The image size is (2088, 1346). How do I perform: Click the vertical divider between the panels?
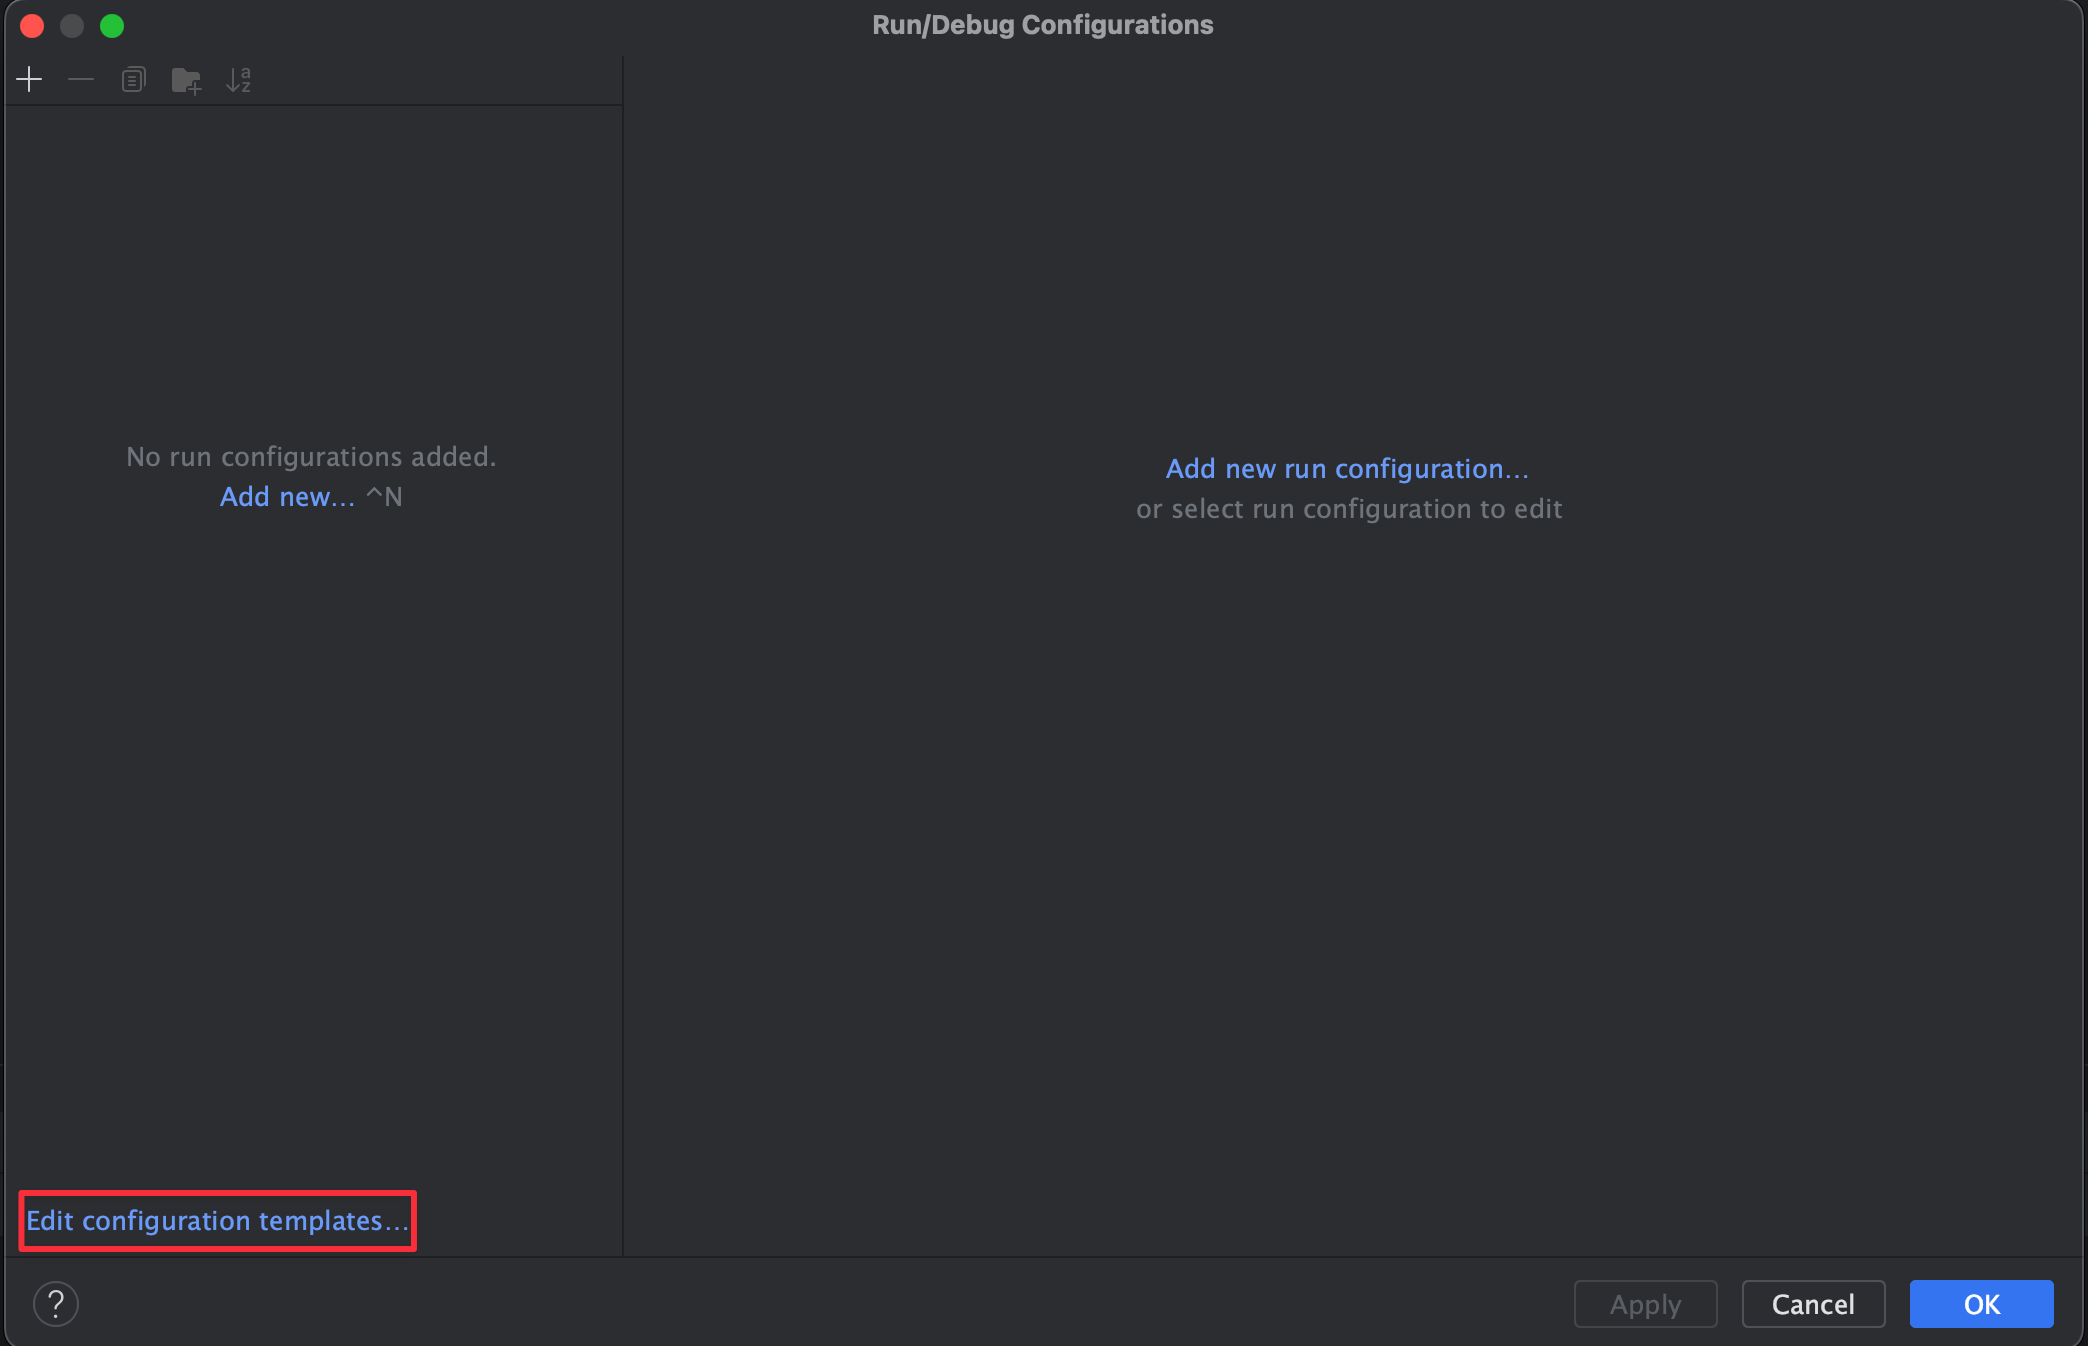click(x=623, y=700)
